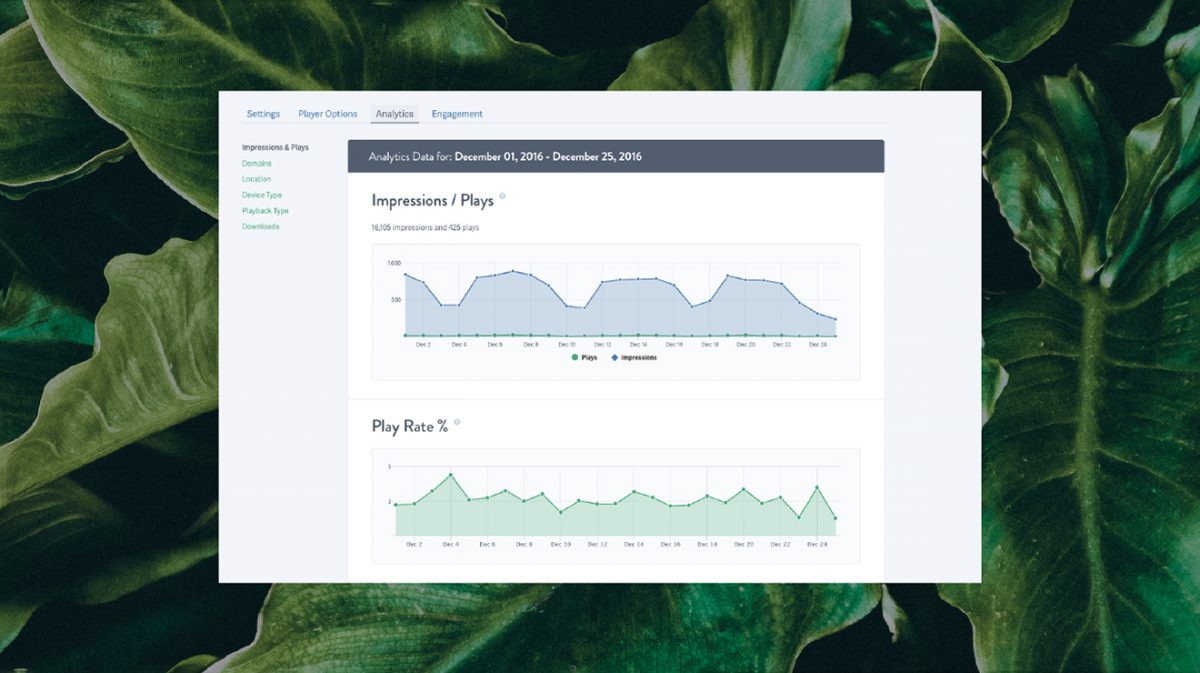Open the Downloads section
Image resolution: width=1200 pixels, height=673 pixels.
tap(260, 226)
